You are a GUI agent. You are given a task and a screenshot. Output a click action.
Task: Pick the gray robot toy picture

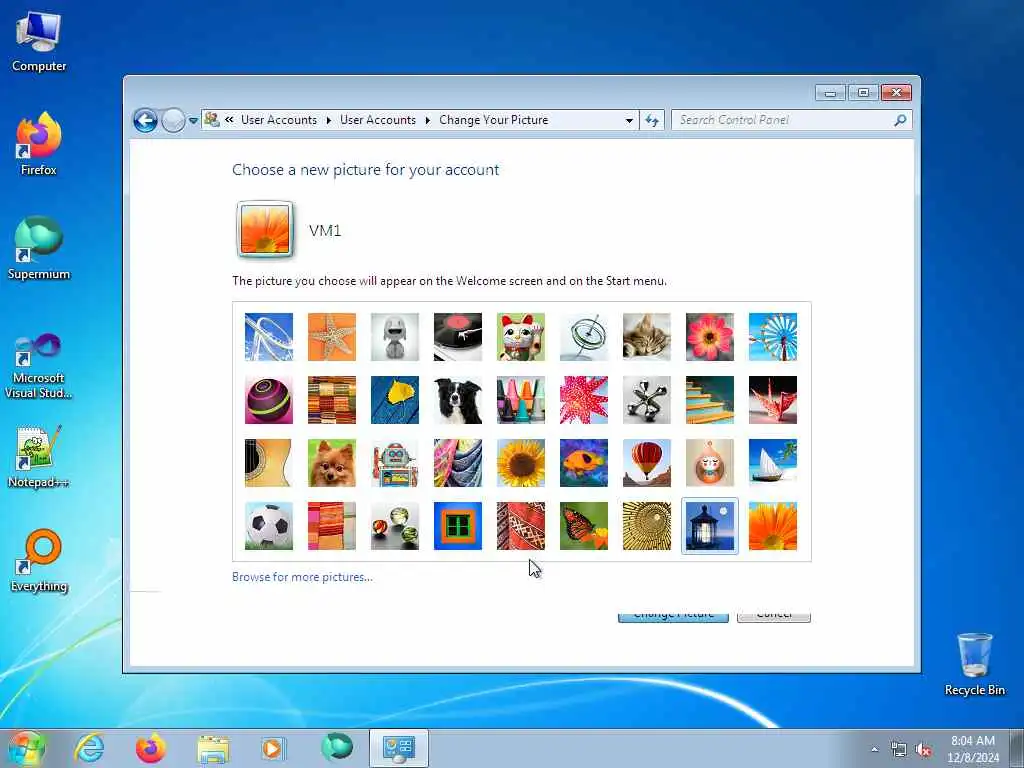click(394, 337)
